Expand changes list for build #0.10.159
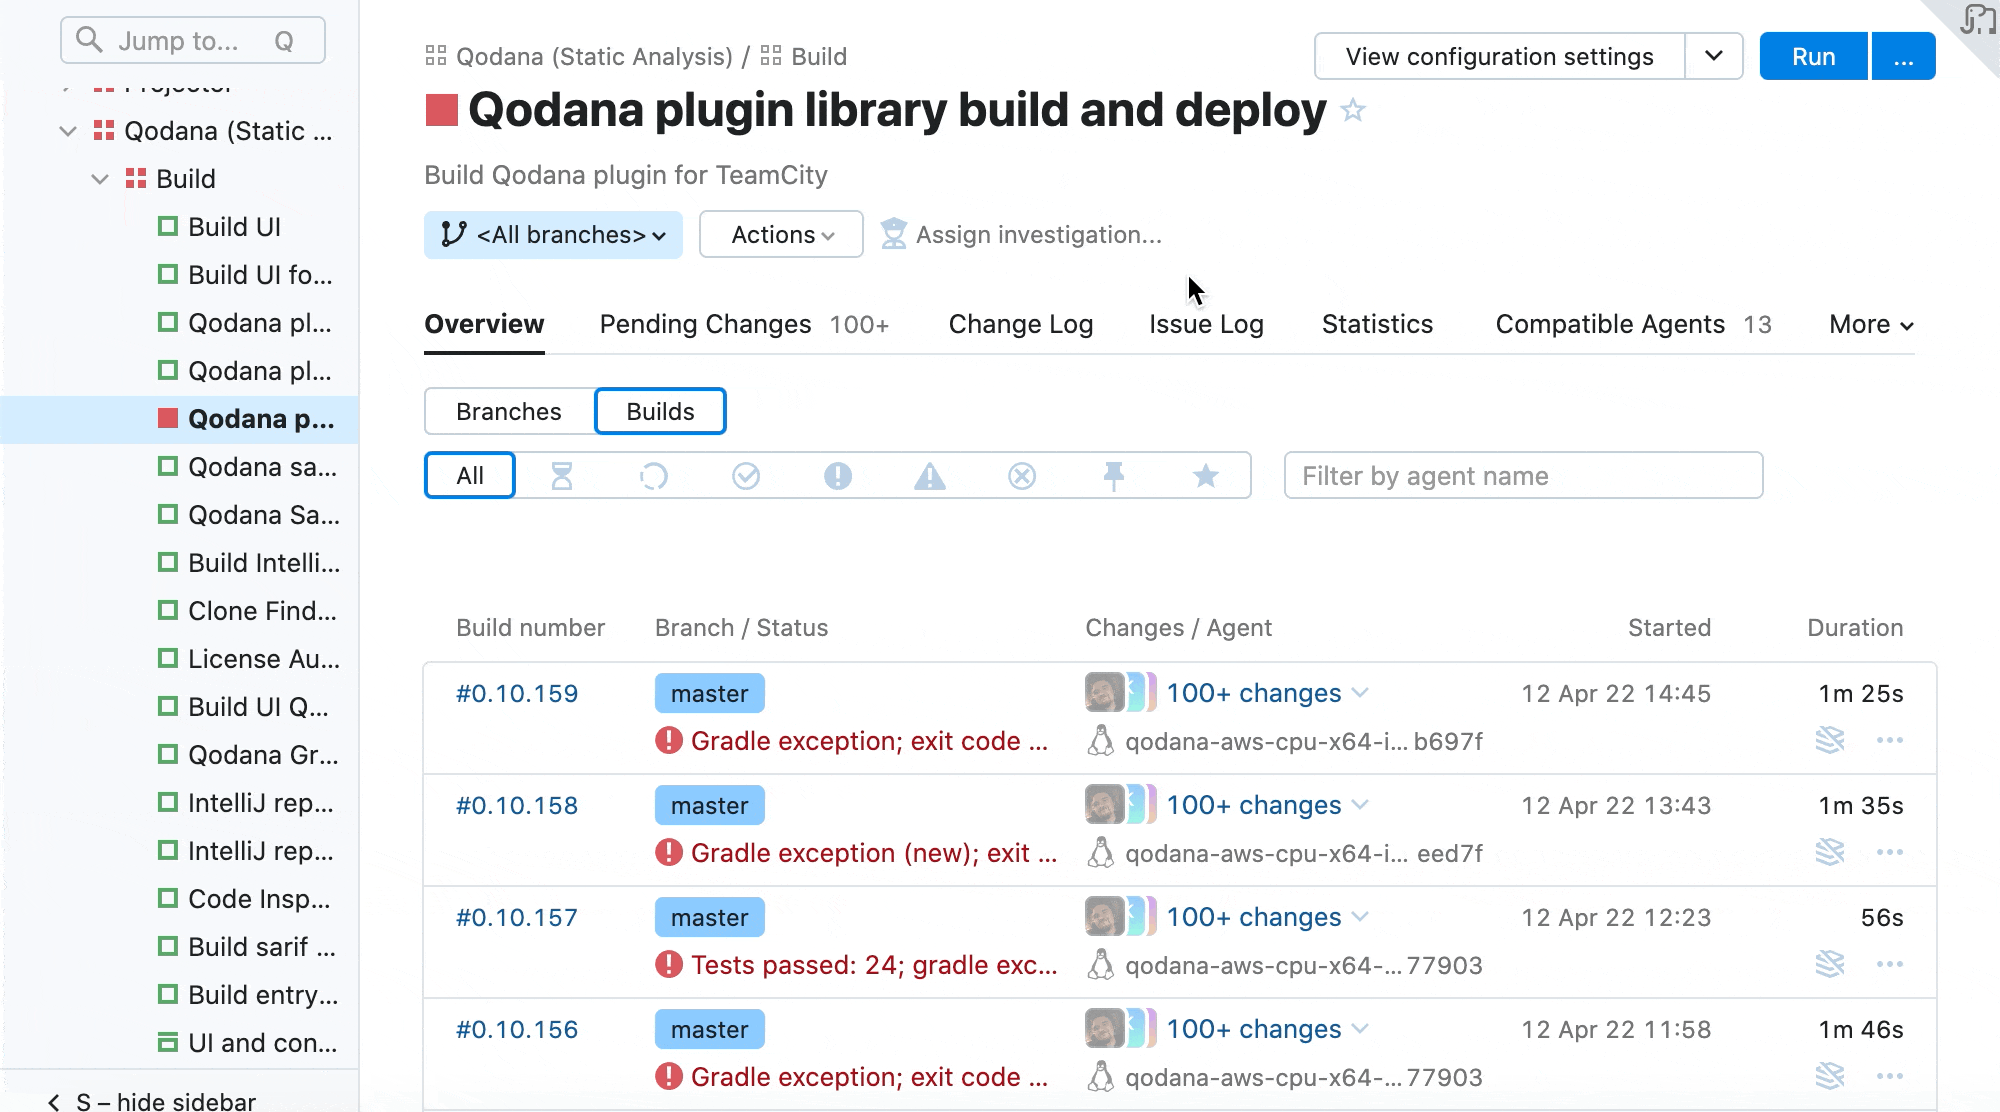 (1360, 693)
